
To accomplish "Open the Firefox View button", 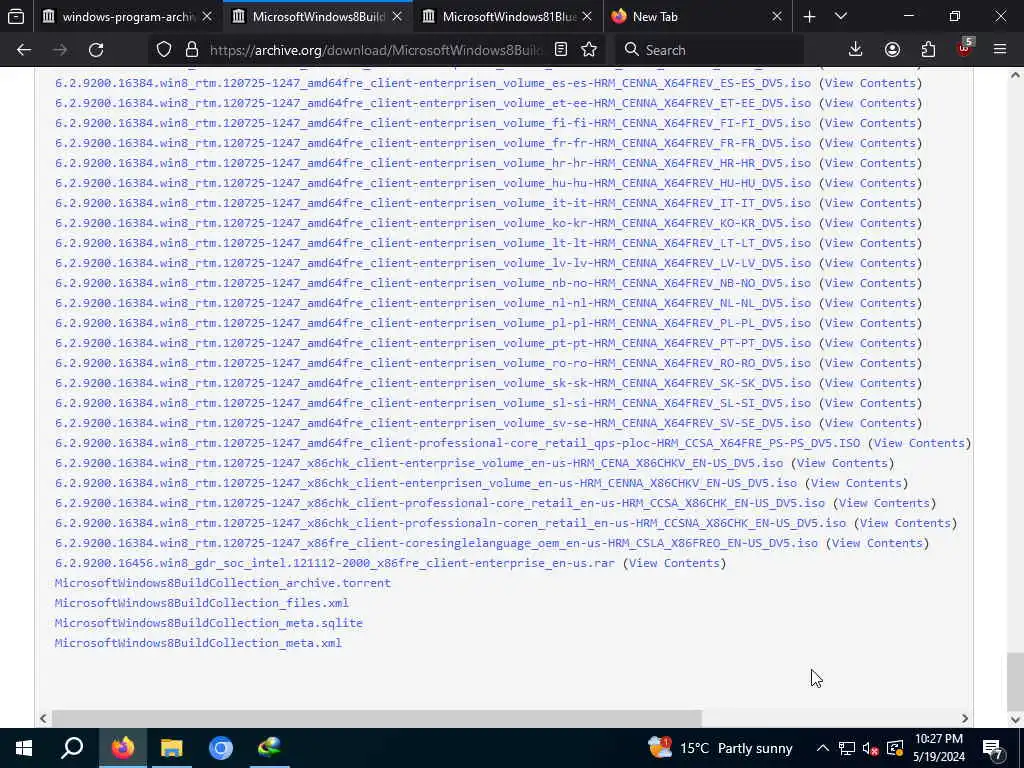I will tap(16, 16).
